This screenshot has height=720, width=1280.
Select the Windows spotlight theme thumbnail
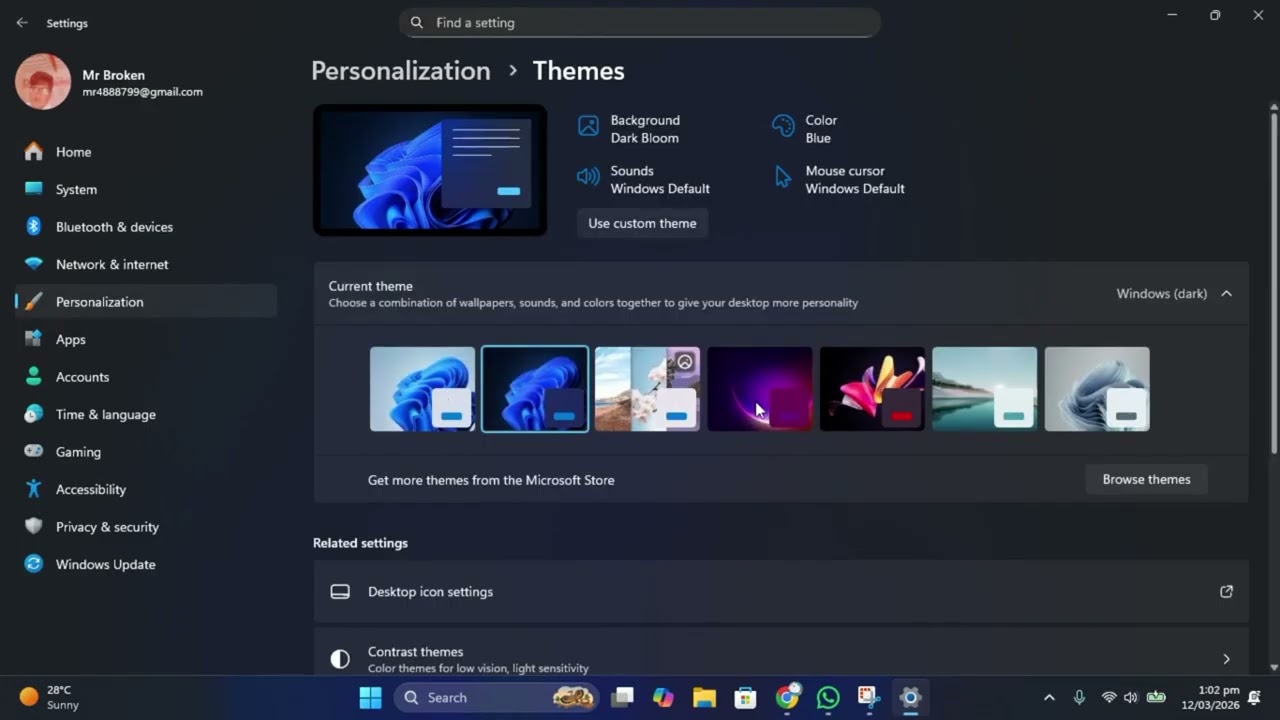coord(647,389)
